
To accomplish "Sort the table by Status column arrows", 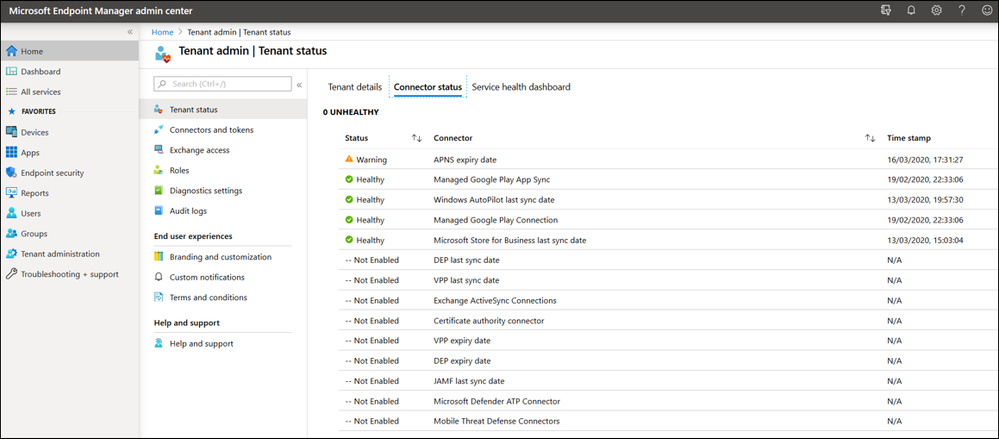I will tap(417, 138).
